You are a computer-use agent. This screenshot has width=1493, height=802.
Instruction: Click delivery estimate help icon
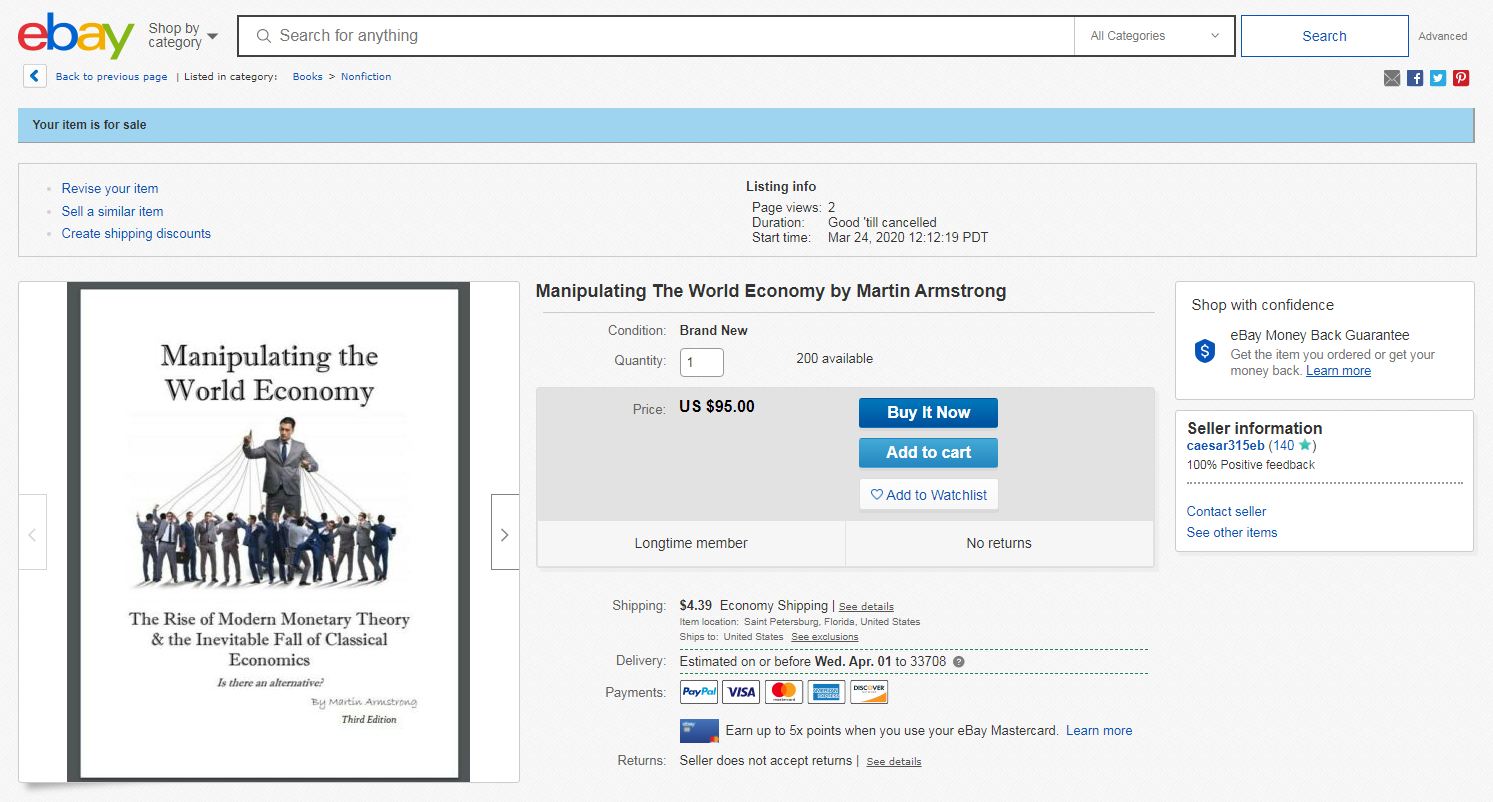point(959,662)
